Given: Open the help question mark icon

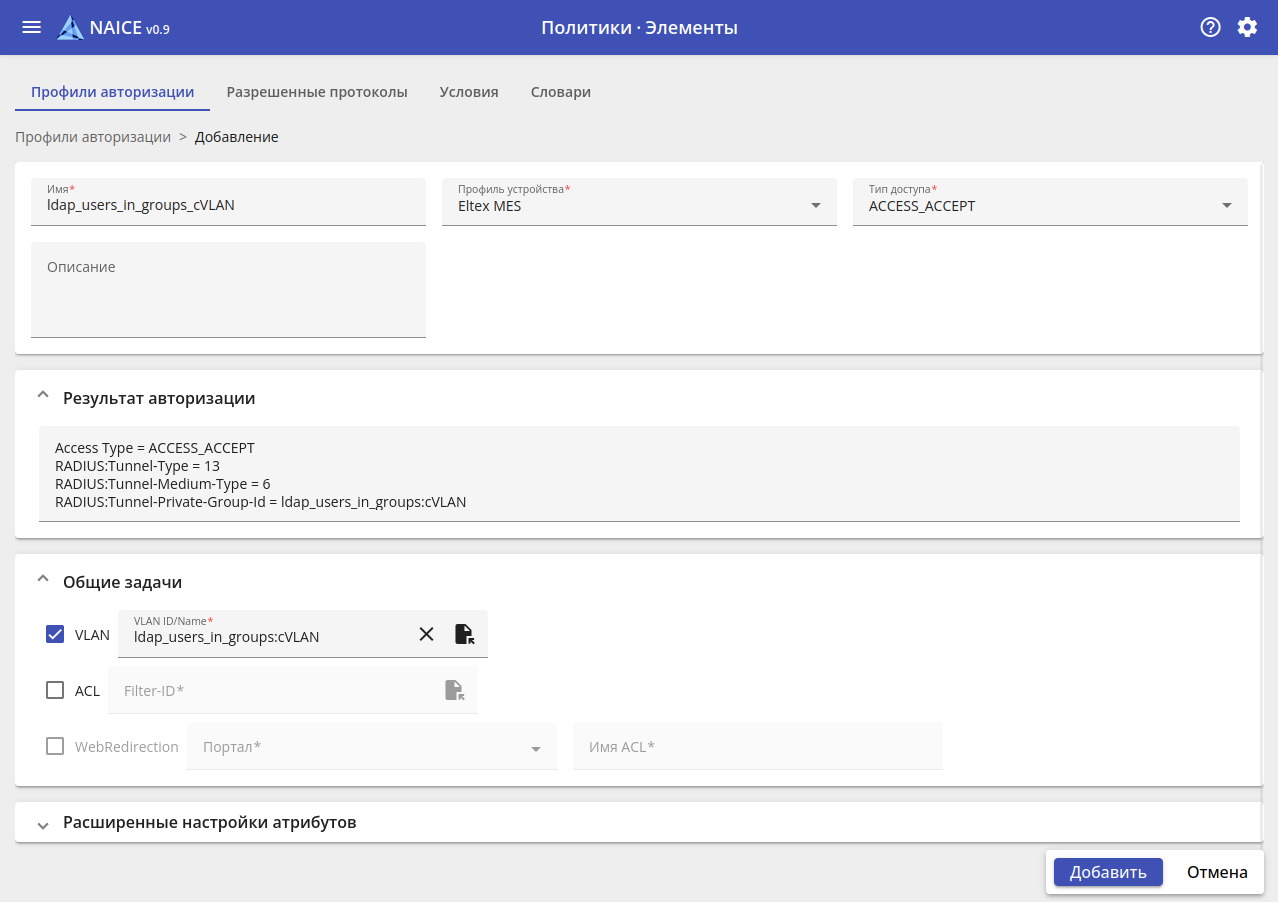Looking at the screenshot, I should [1210, 27].
